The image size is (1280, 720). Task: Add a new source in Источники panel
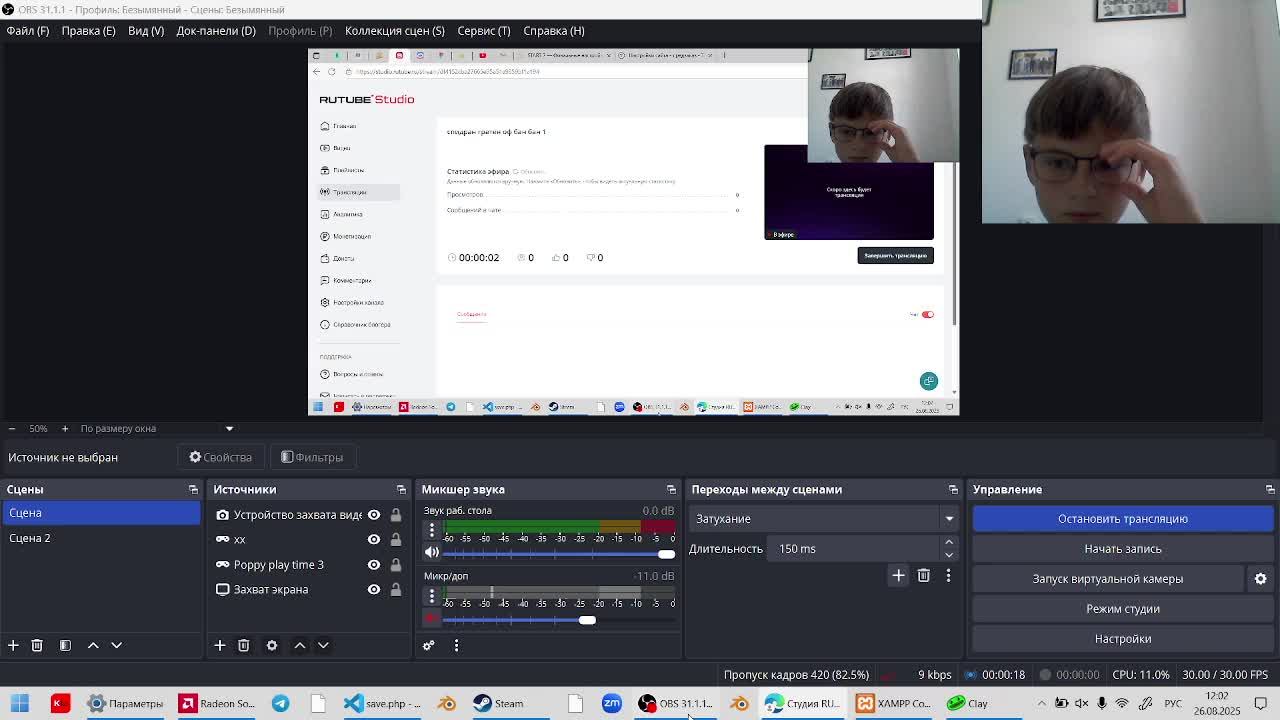(220, 645)
